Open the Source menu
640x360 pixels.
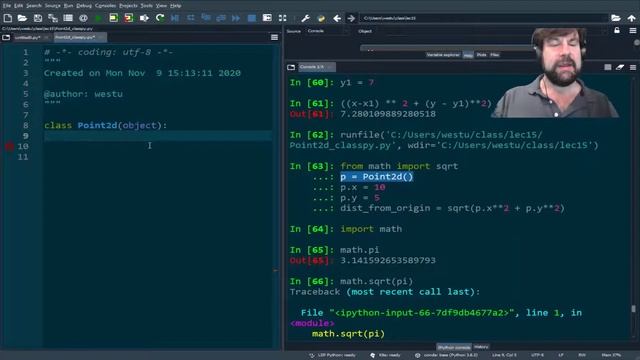(53, 6)
